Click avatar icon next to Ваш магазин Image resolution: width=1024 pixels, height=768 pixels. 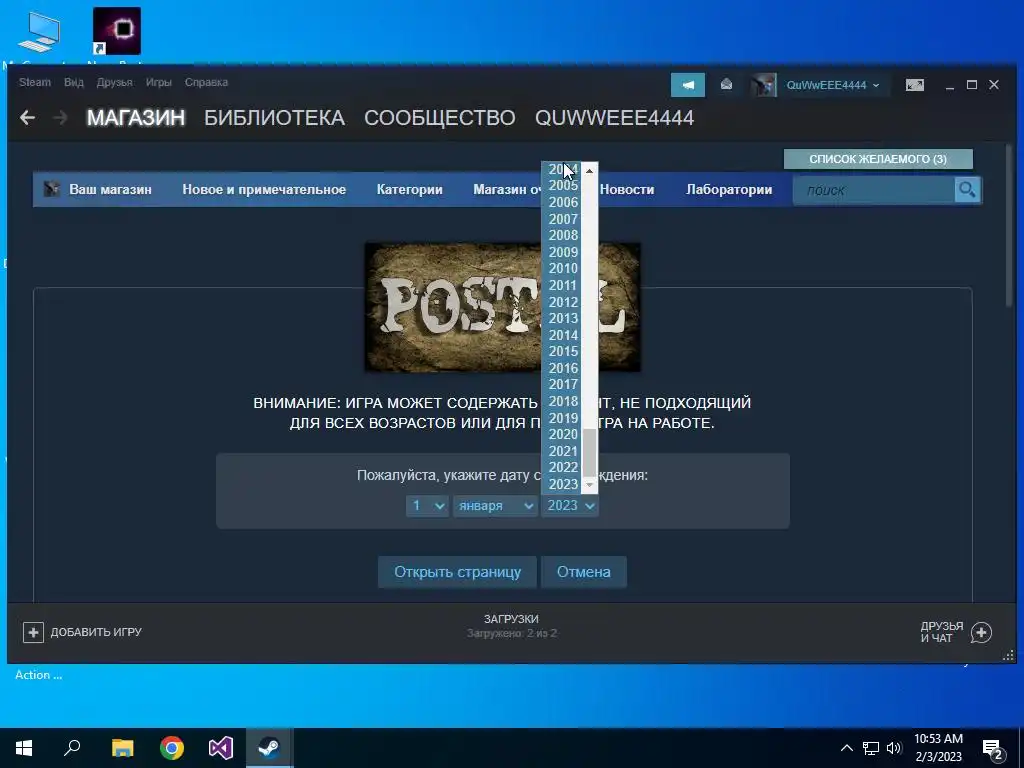52,189
